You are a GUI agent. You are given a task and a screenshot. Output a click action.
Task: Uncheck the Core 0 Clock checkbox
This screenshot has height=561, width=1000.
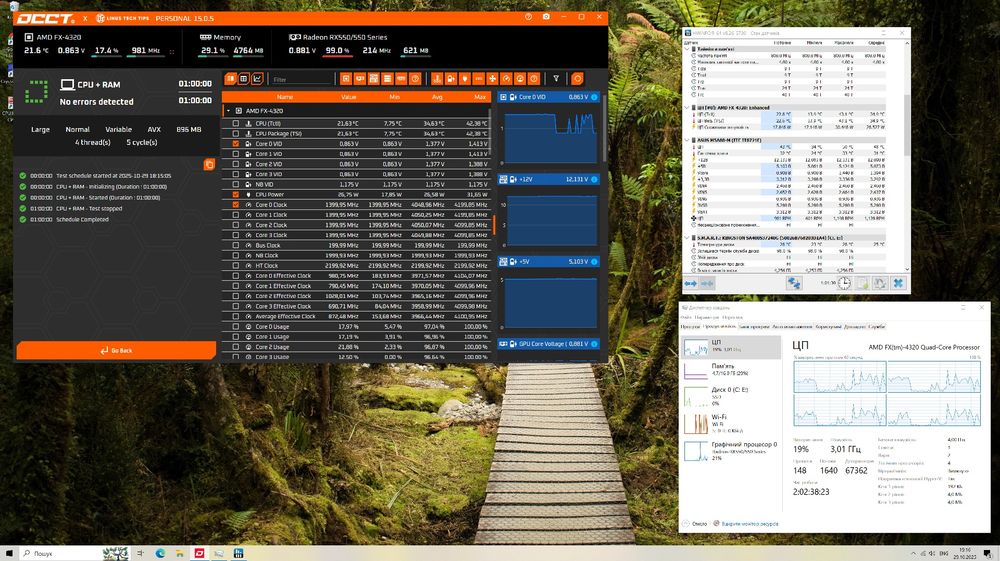pyautogui.click(x=236, y=205)
